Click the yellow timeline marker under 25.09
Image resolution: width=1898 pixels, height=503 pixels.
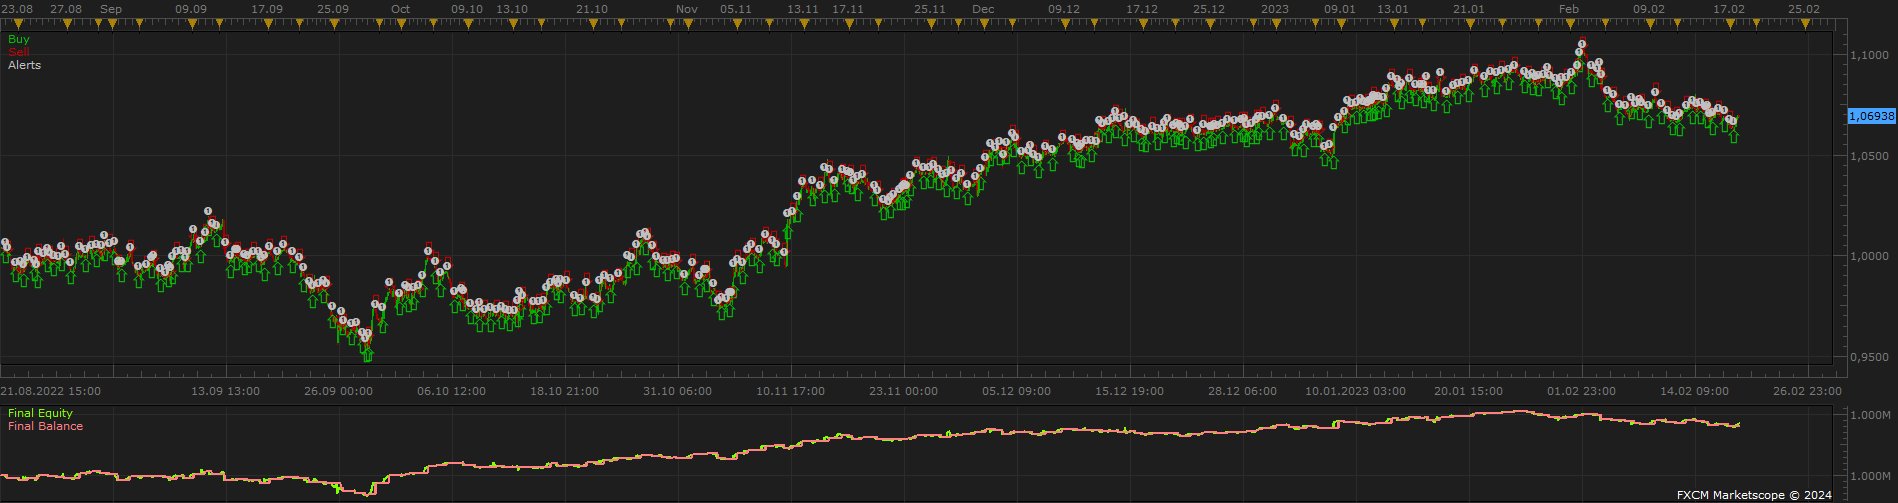333,23
